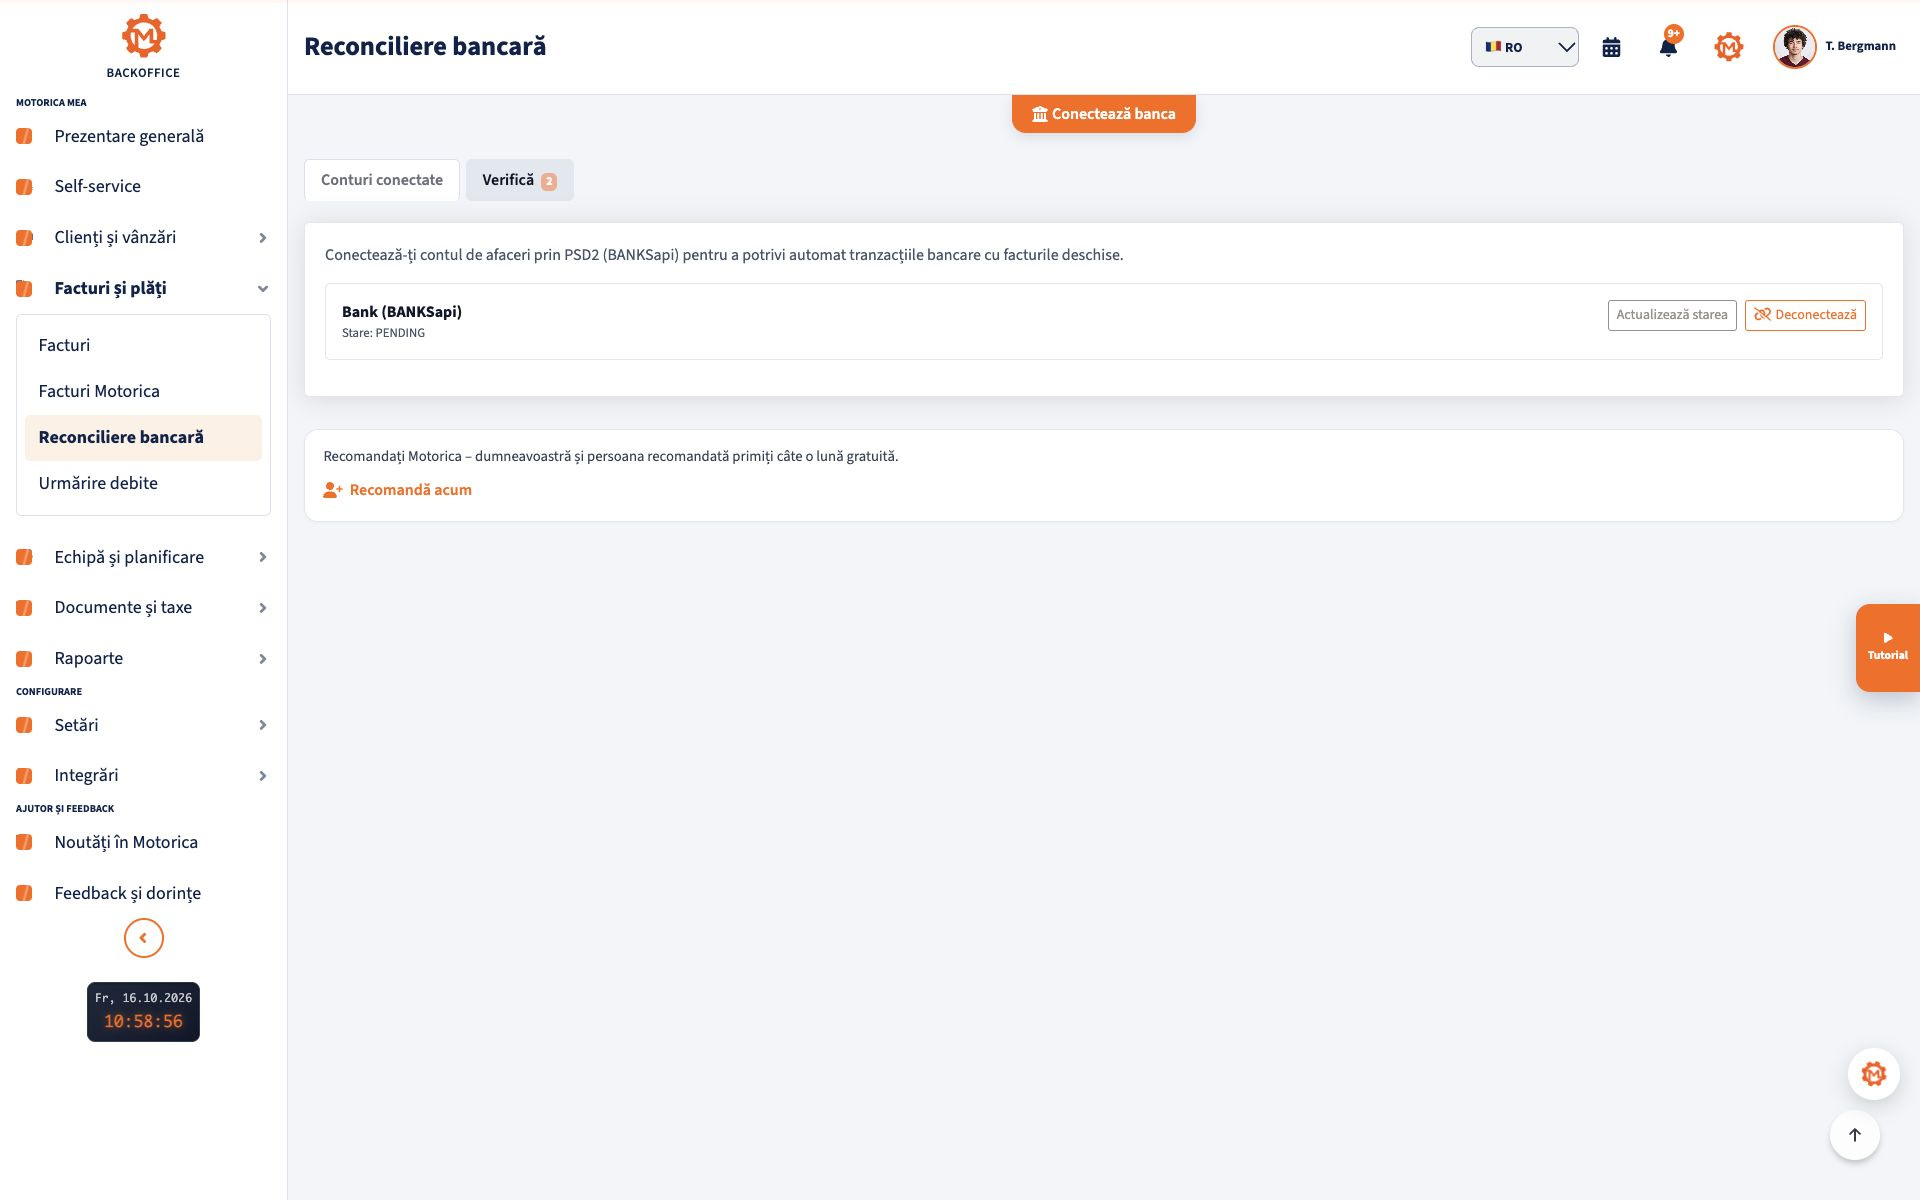The height and width of the screenshot is (1200, 1920).
Task: Open notifications bell icon
Action: click(1668, 46)
